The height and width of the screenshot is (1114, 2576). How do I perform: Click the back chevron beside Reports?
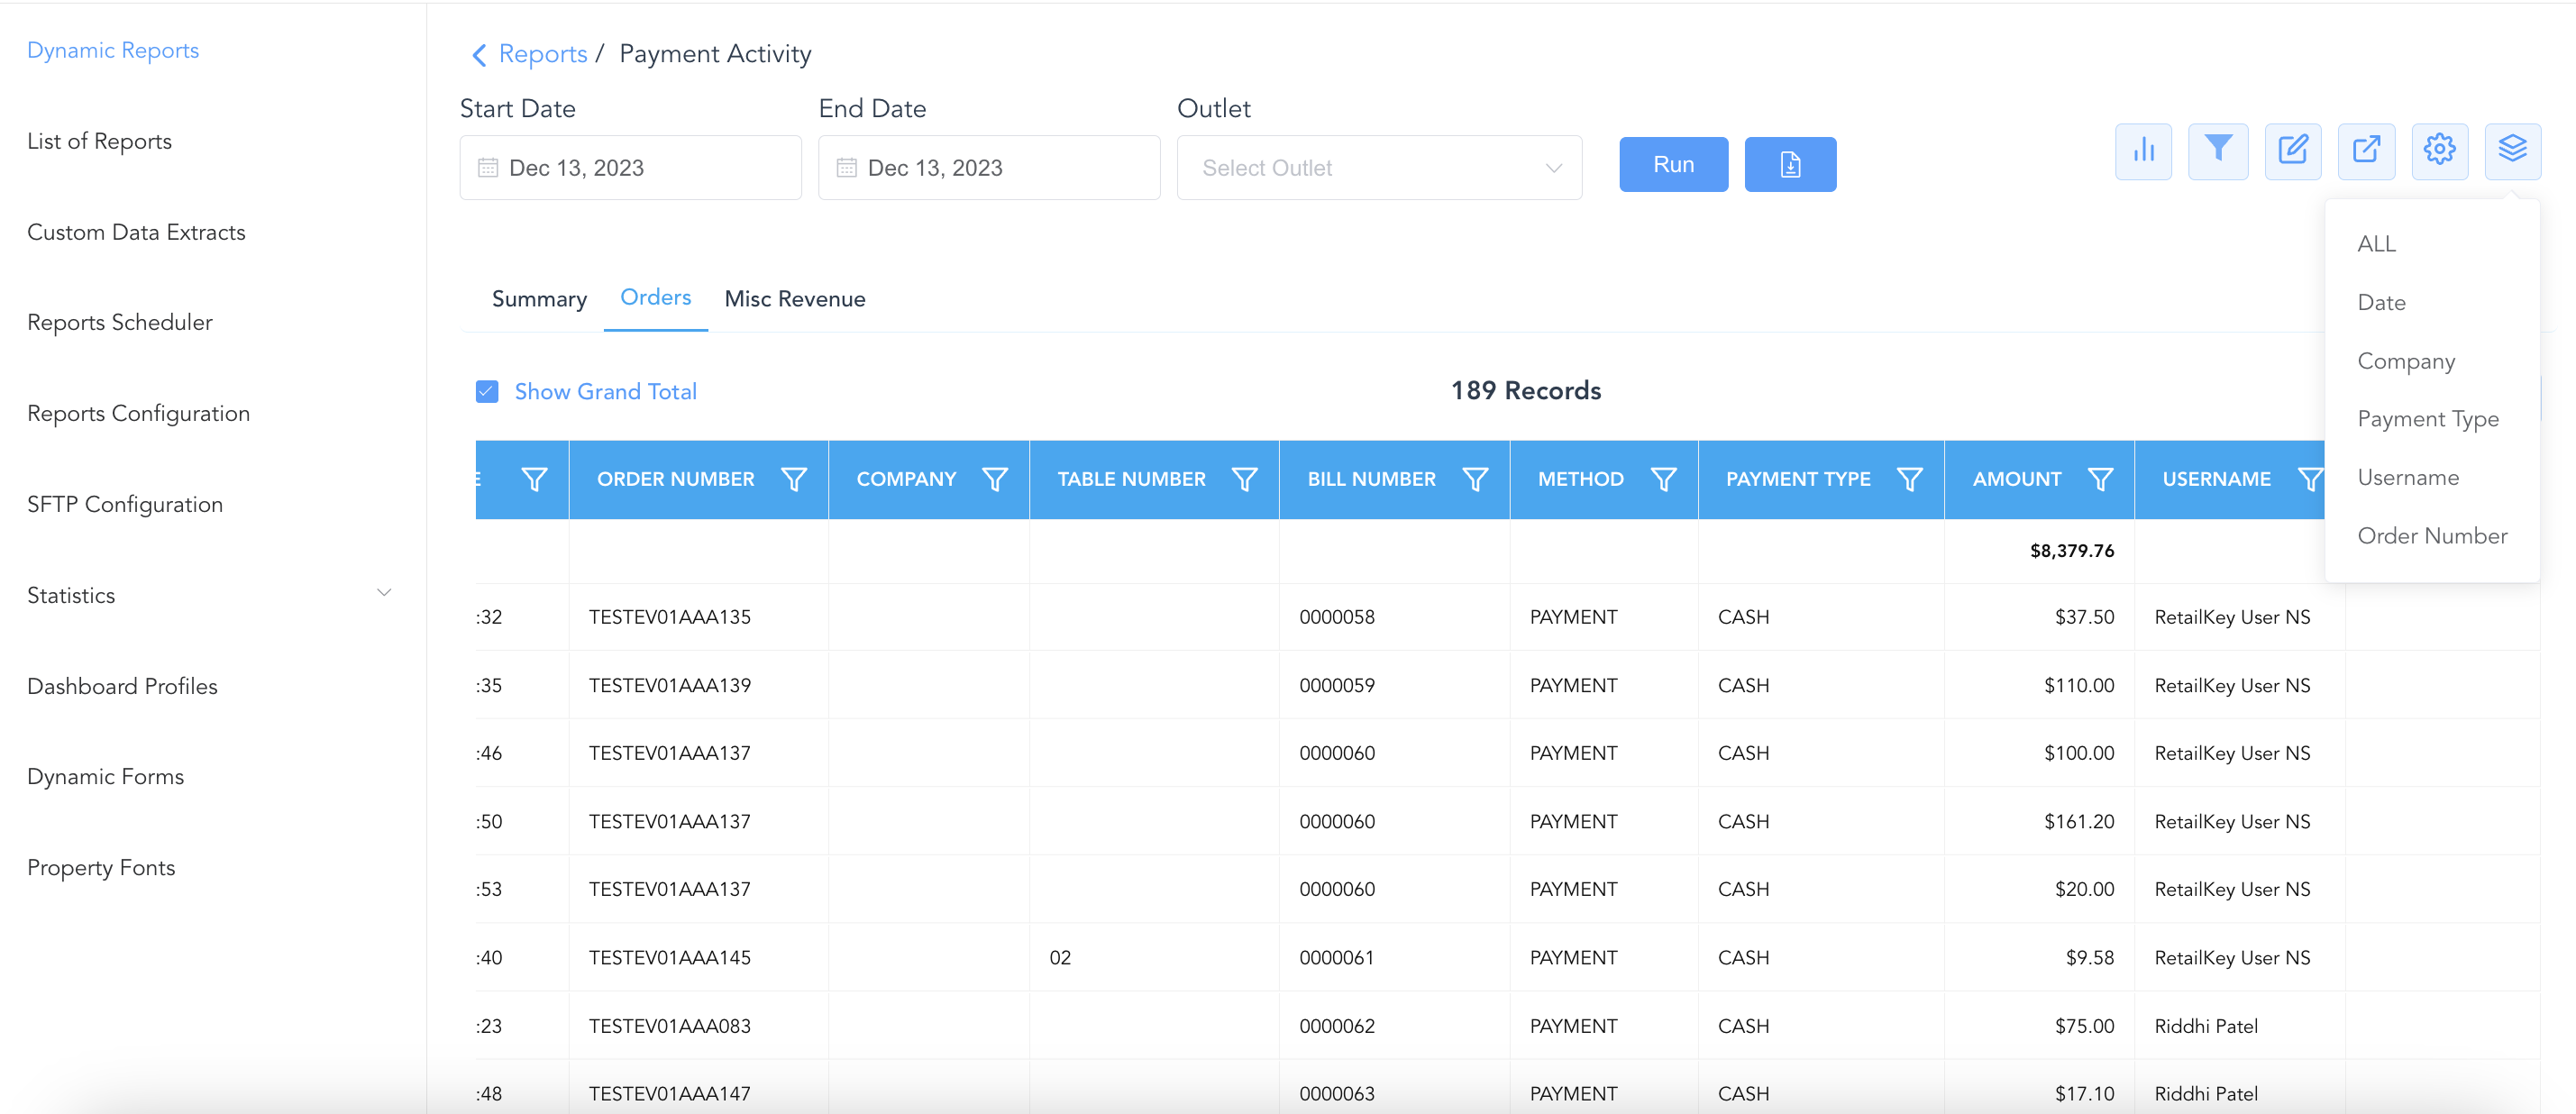(x=479, y=55)
